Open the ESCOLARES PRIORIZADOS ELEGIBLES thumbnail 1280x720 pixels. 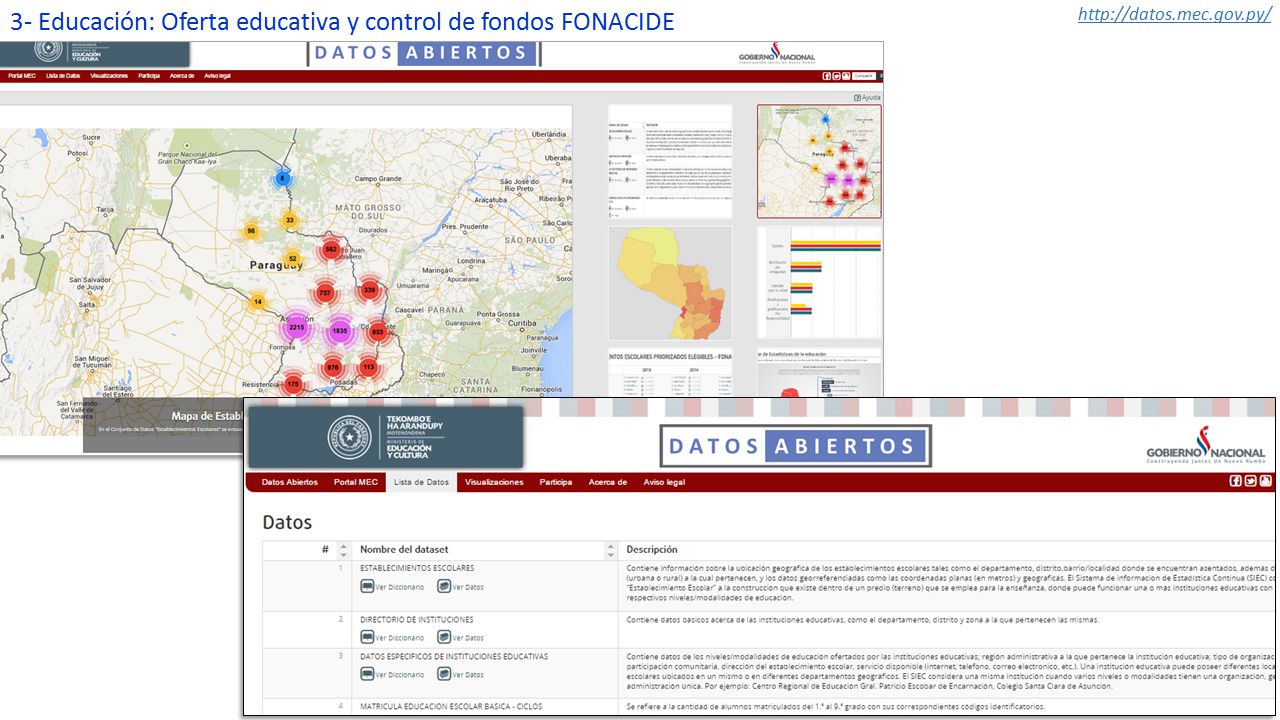(670, 372)
